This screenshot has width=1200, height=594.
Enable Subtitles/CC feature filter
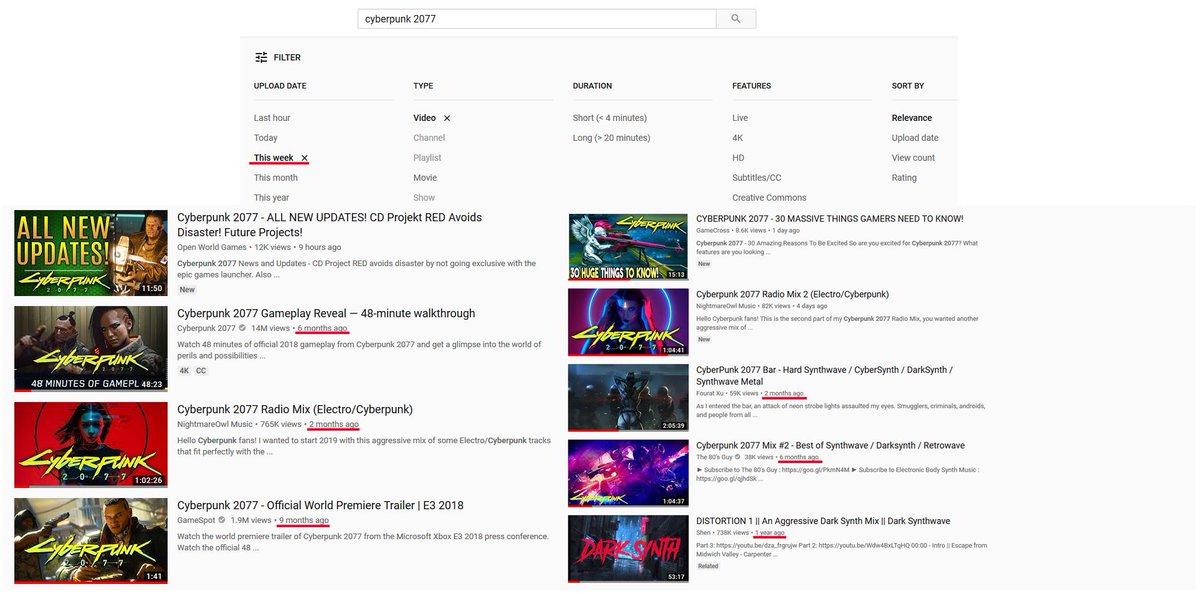(x=757, y=178)
